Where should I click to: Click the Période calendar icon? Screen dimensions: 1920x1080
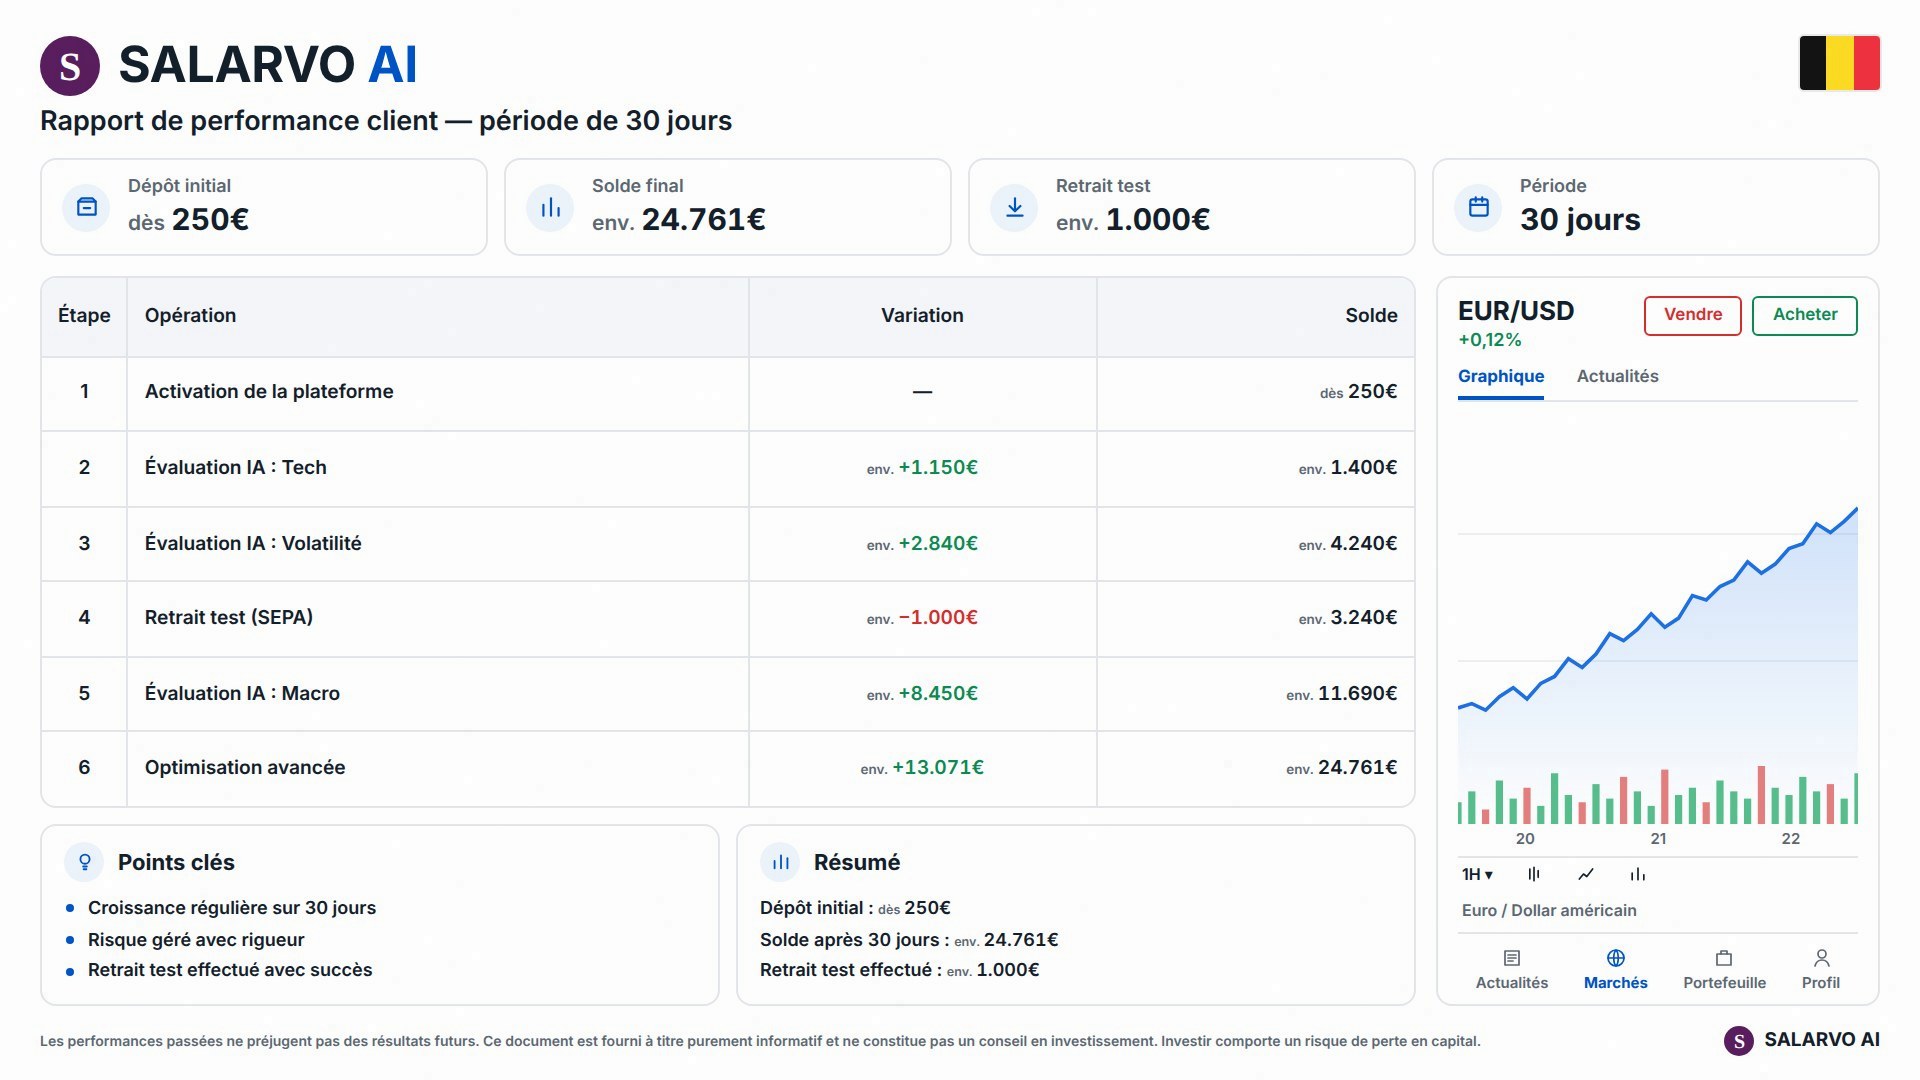[1478, 207]
